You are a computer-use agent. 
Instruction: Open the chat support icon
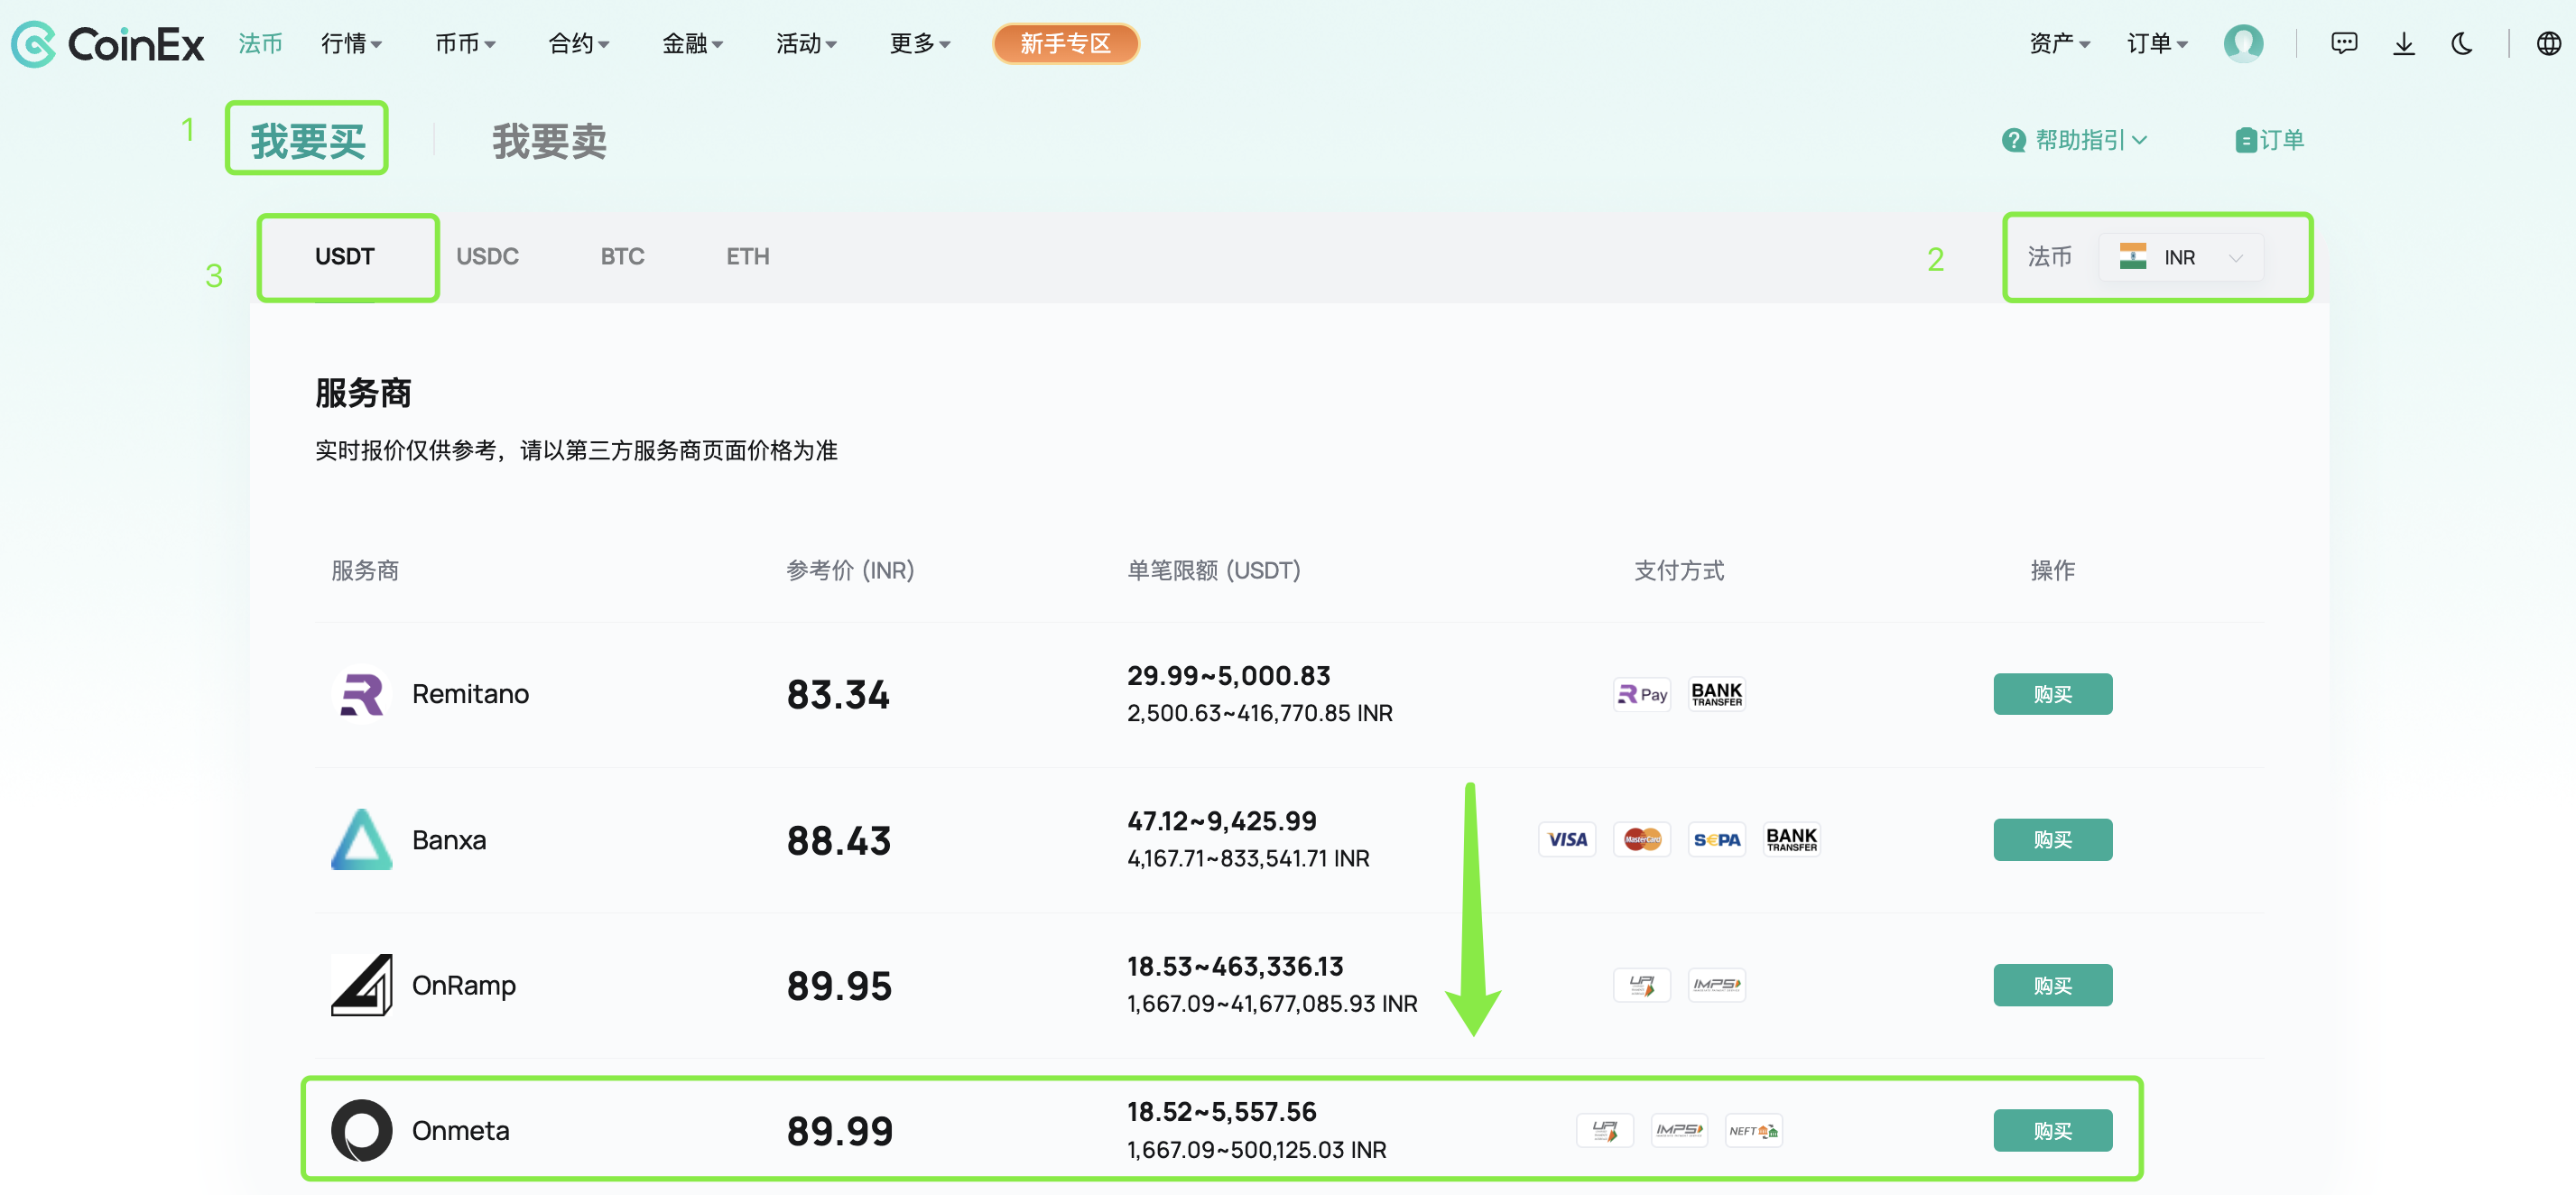2343,43
